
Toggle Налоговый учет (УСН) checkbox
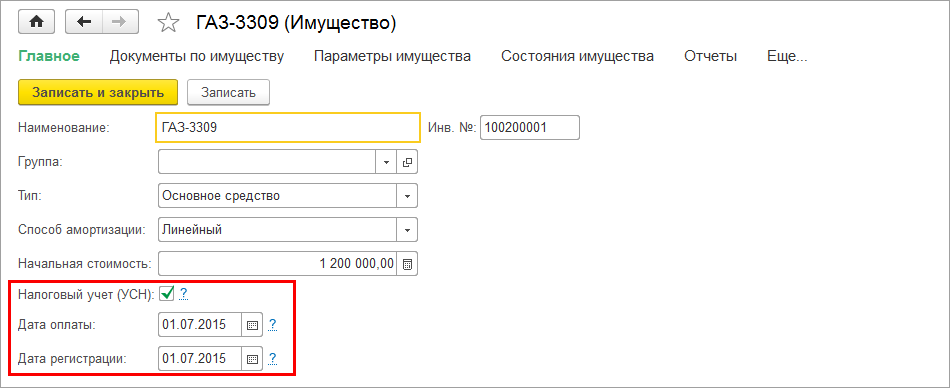coord(167,293)
